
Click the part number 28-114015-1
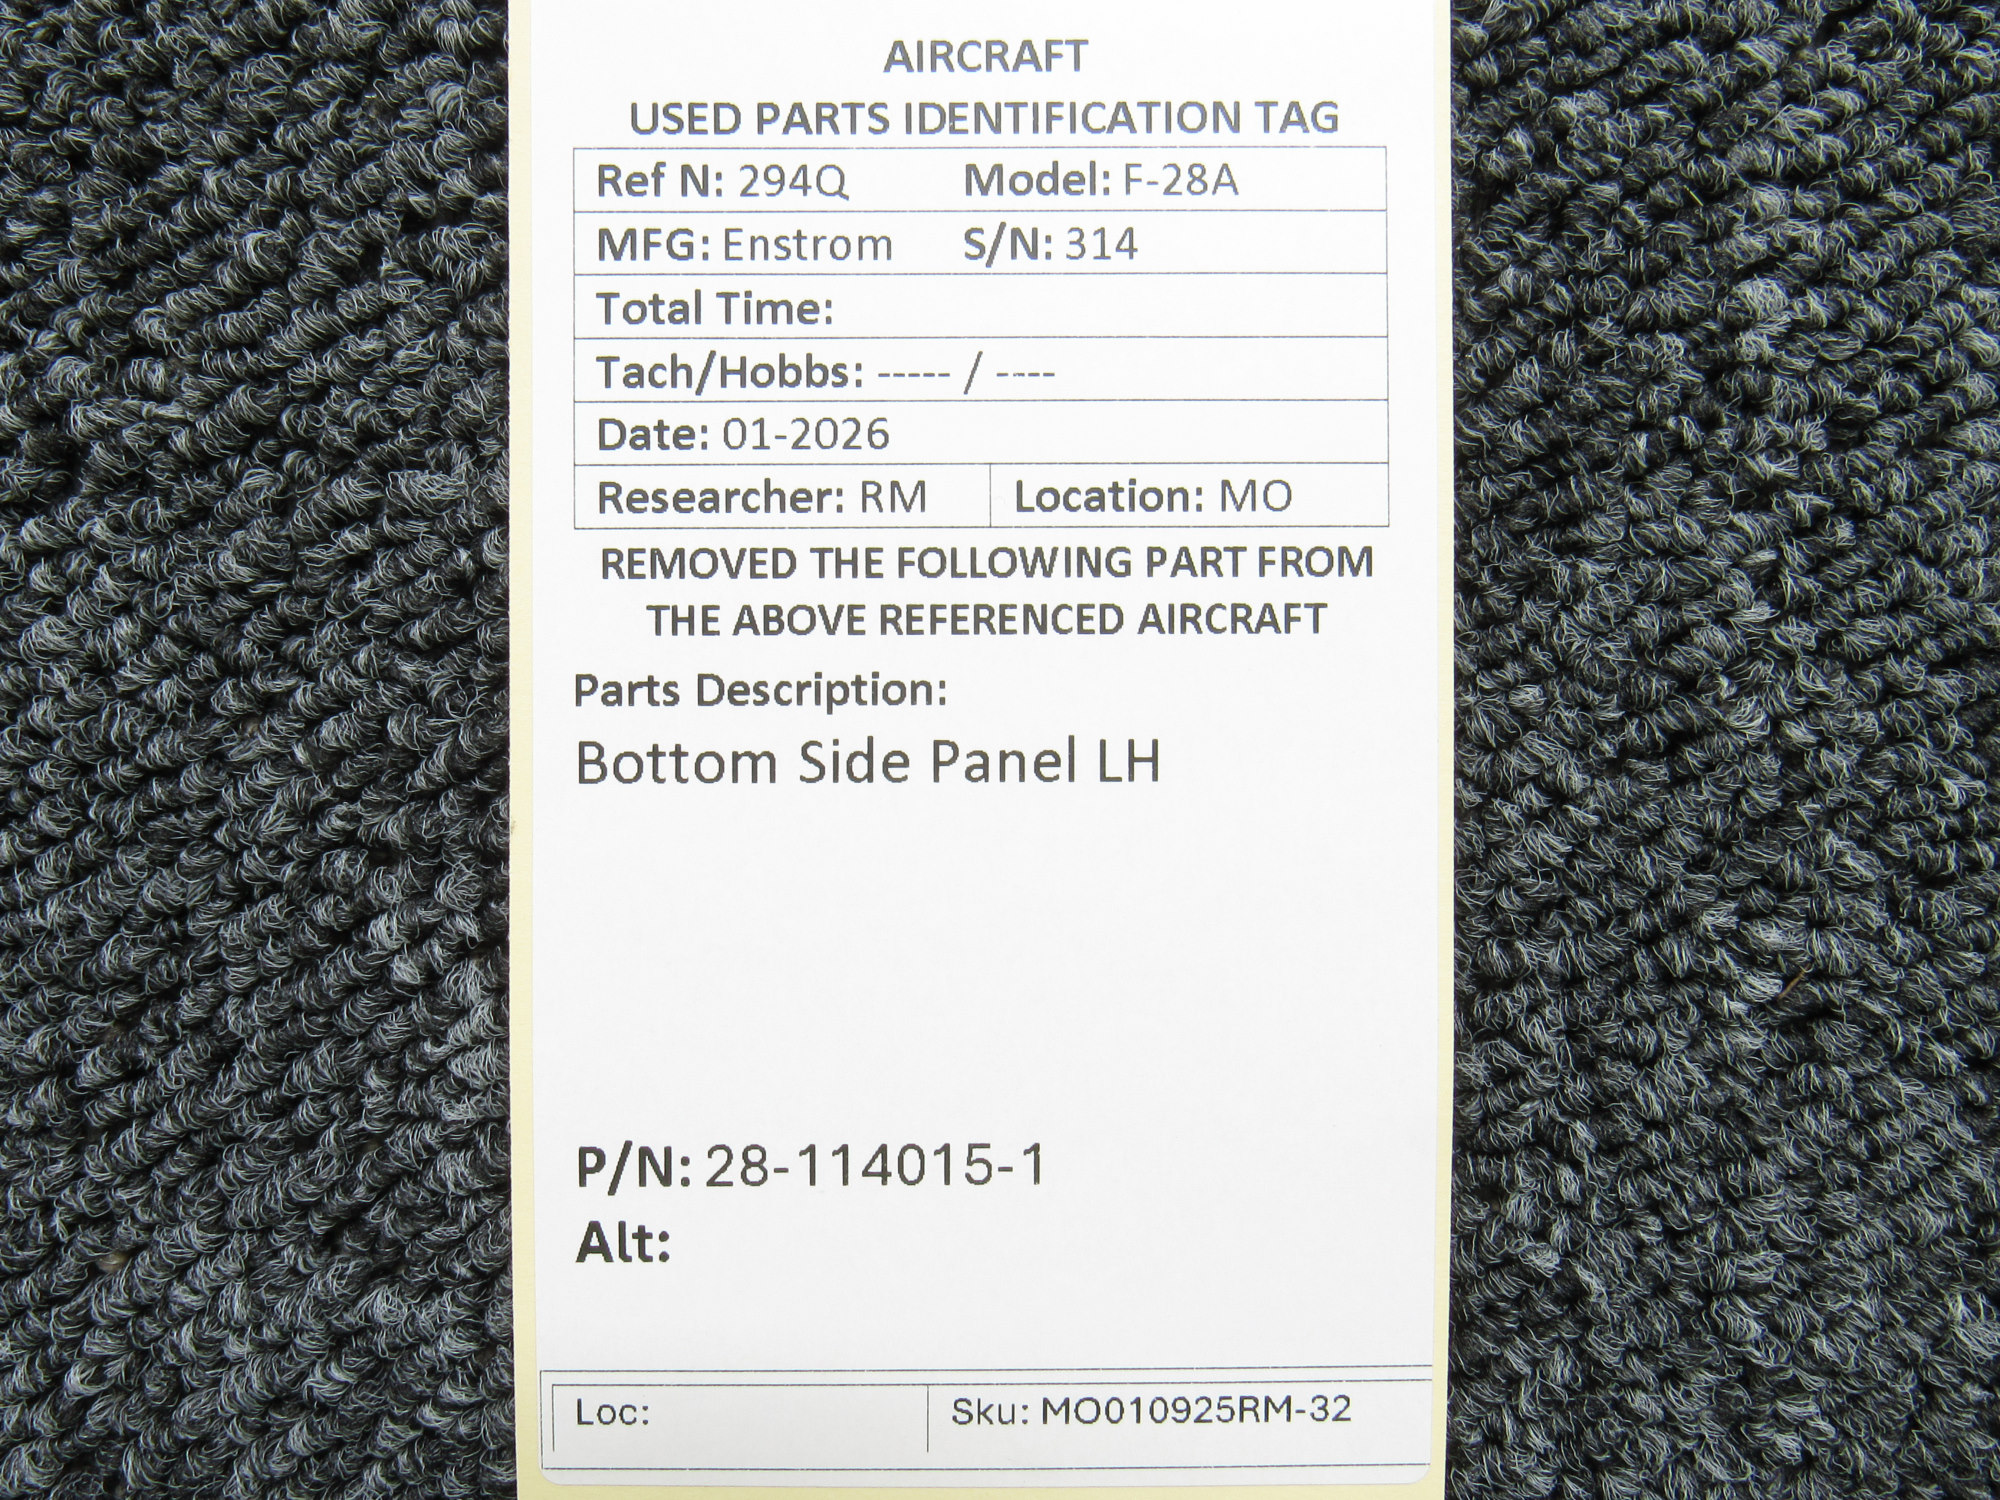pyautogui.click(x=875, y=1166)
